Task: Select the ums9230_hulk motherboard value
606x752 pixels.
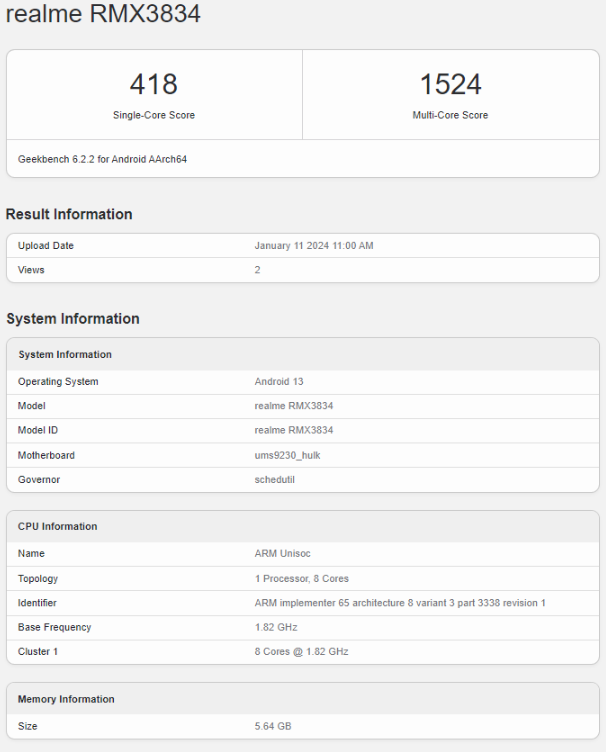Action: pyautogui.click(x=287, y=455)
